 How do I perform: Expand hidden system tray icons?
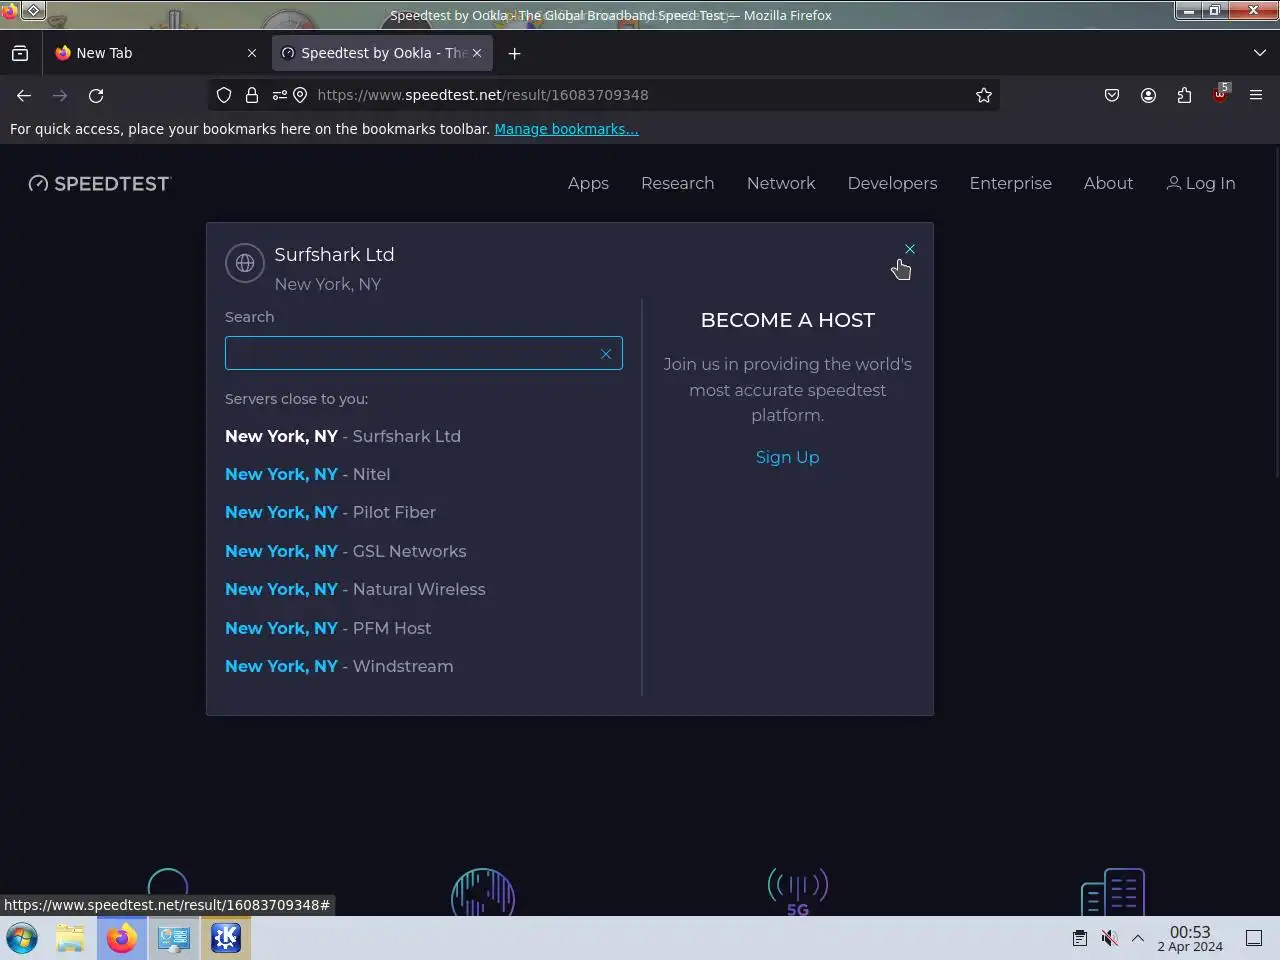coord(1138,938)
